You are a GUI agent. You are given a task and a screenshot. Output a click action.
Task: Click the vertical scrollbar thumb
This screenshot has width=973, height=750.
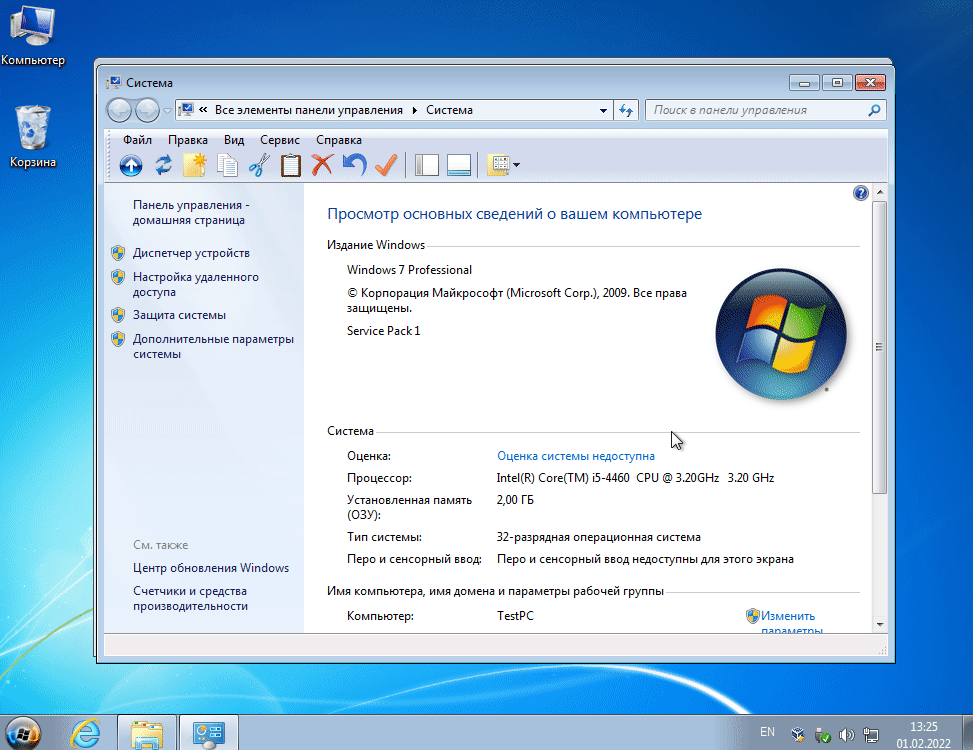coord(880,347)
